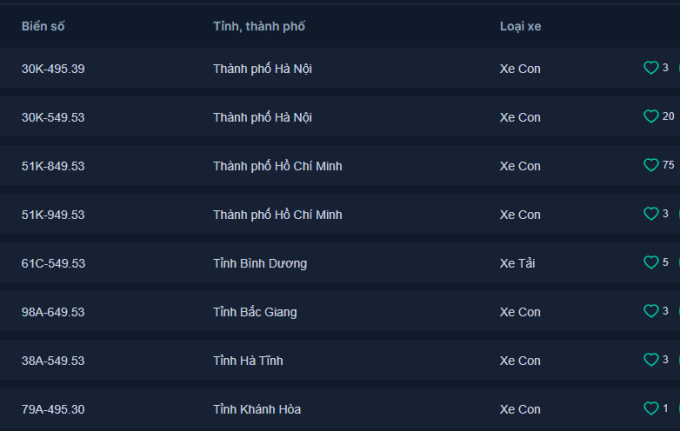Favorite plate 79A-495.30 heart icon
680x431 pixels.
tap(651, 408)
